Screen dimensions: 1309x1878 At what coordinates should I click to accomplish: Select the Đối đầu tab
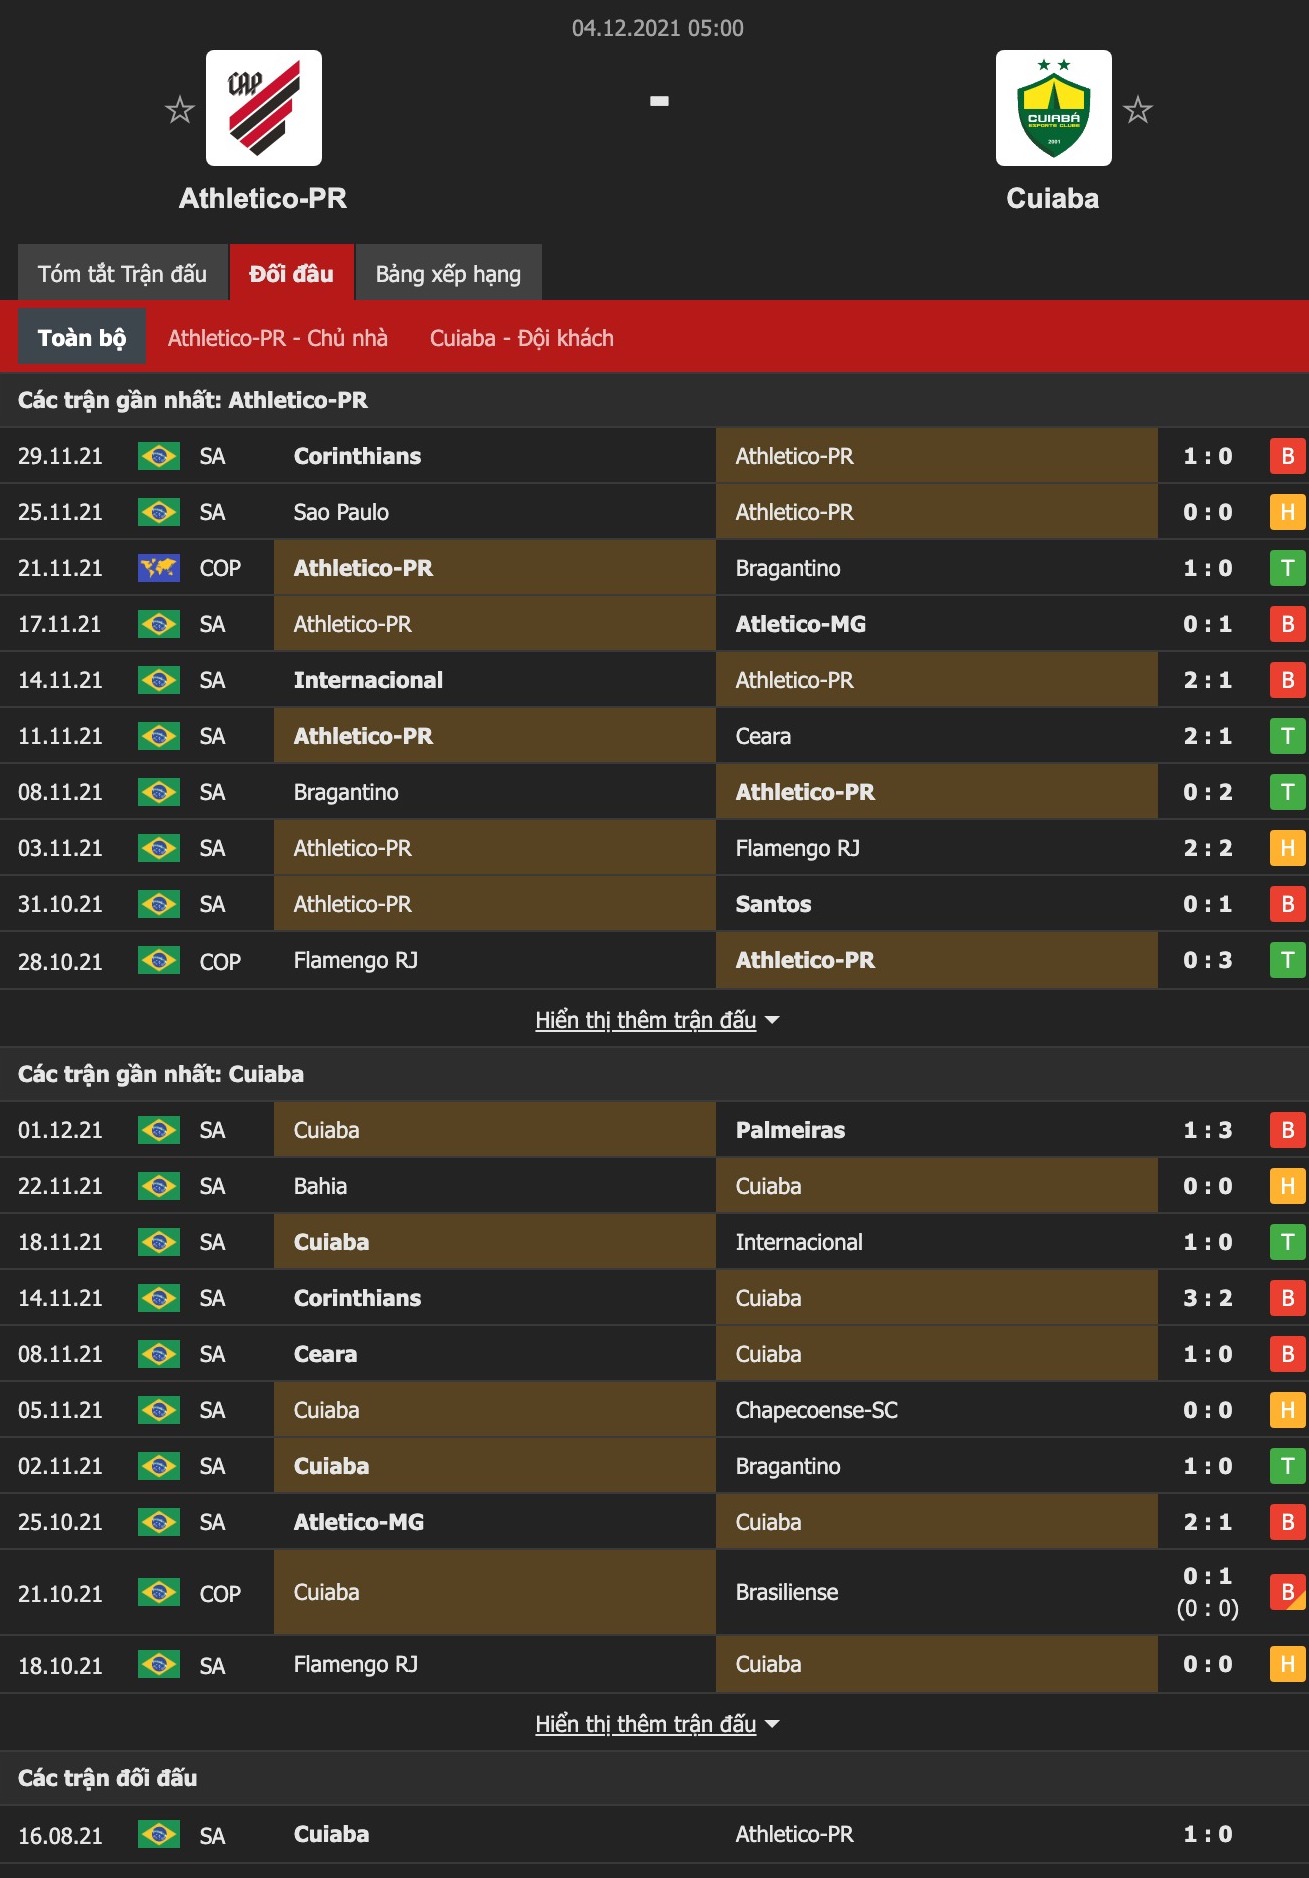pos(291,273)
